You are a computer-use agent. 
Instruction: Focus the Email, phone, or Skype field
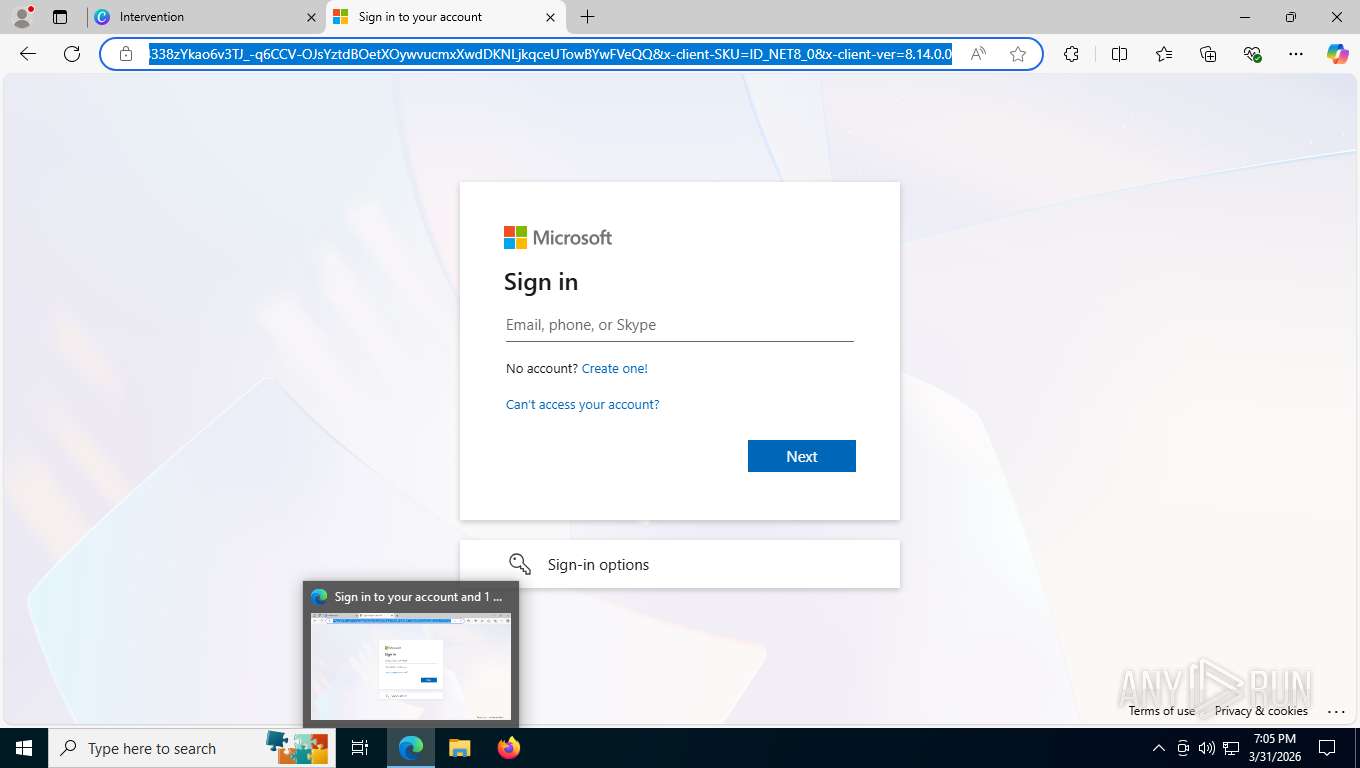click(x=680, y=325)
